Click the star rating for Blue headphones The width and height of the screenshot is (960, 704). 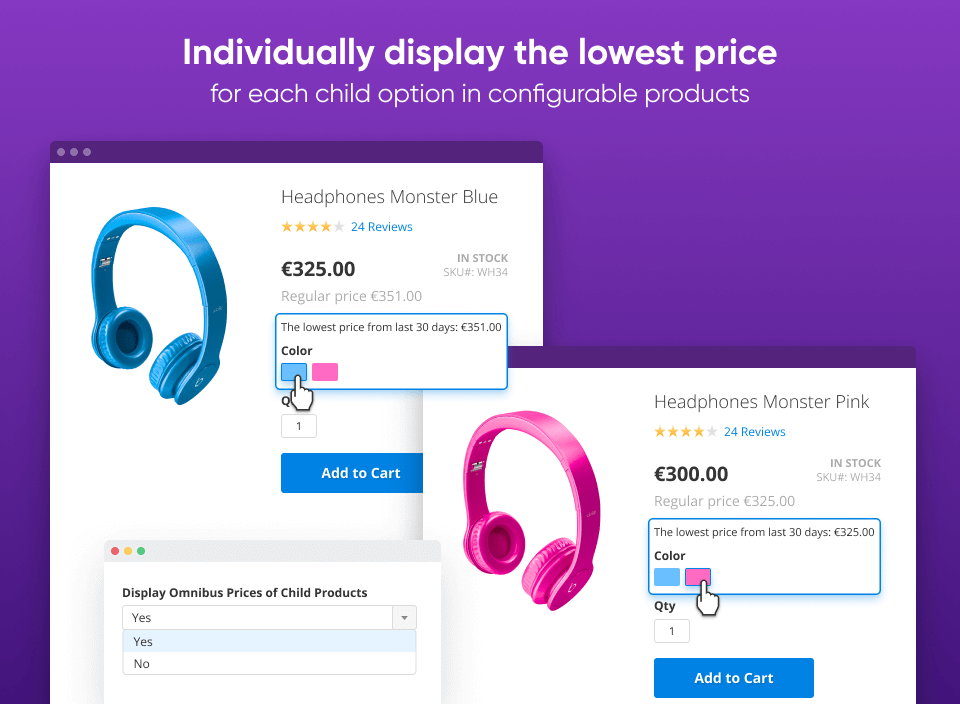pyautogui.click(x=312, y=227)
